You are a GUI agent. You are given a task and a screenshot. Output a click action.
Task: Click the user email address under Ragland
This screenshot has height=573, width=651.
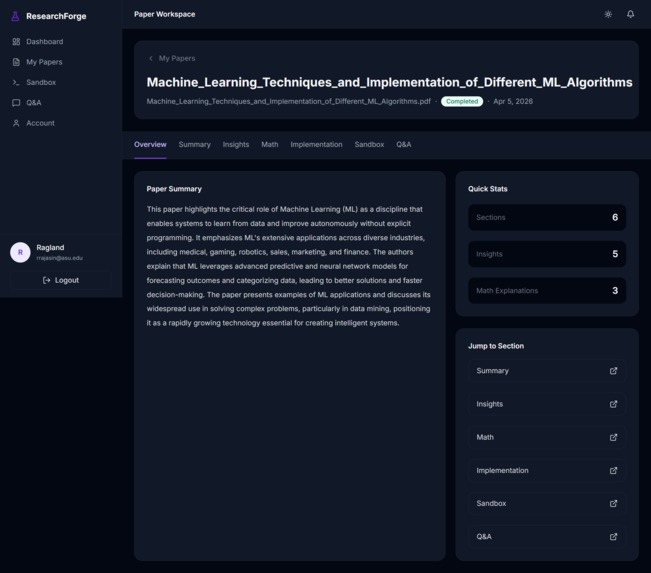[x=59, y=258]
